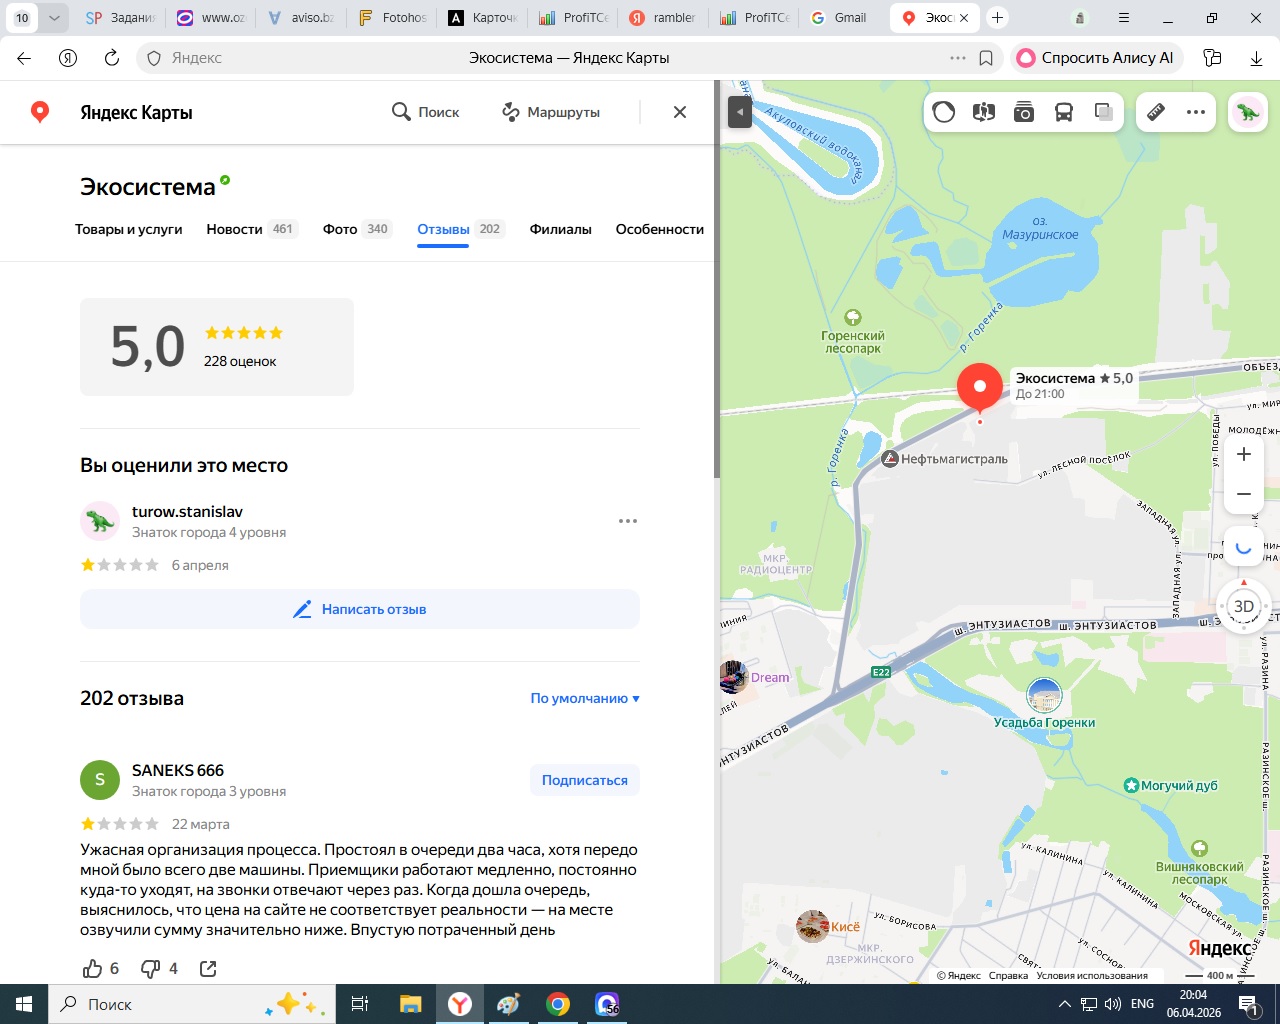Toggle public transport layer on the map
This screenshot has width=1280, height=1024.
pyautogui.click(x=1064, y=112)
